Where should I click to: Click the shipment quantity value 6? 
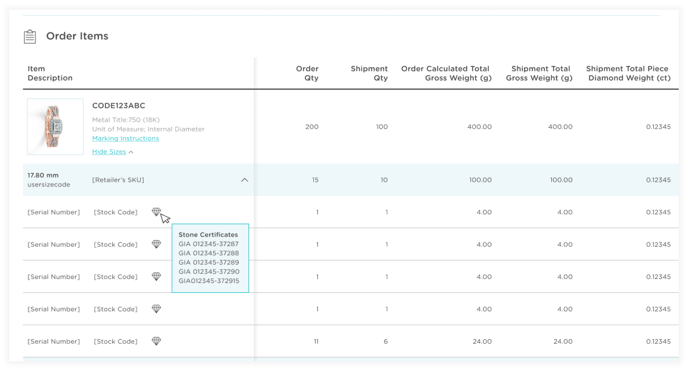(x=386, y=341)
